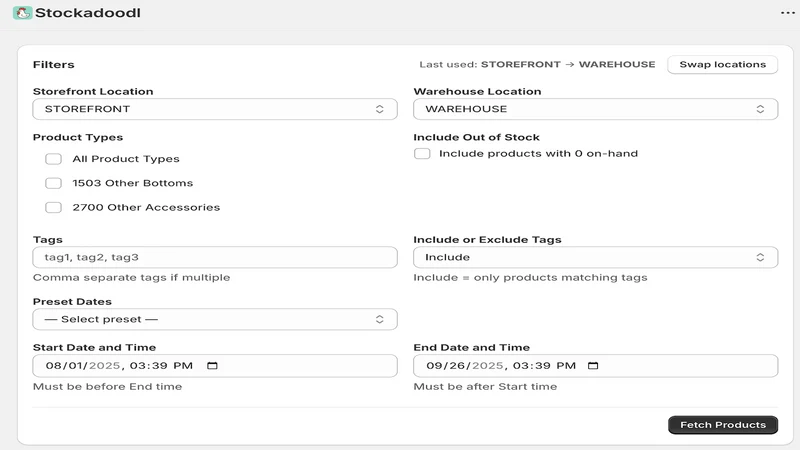The width and height of the screenshot is (800, 450).
Task: Enable the 2700 Other Accessories checkbox
Action: pyautogui.click(x=54, y=208)
